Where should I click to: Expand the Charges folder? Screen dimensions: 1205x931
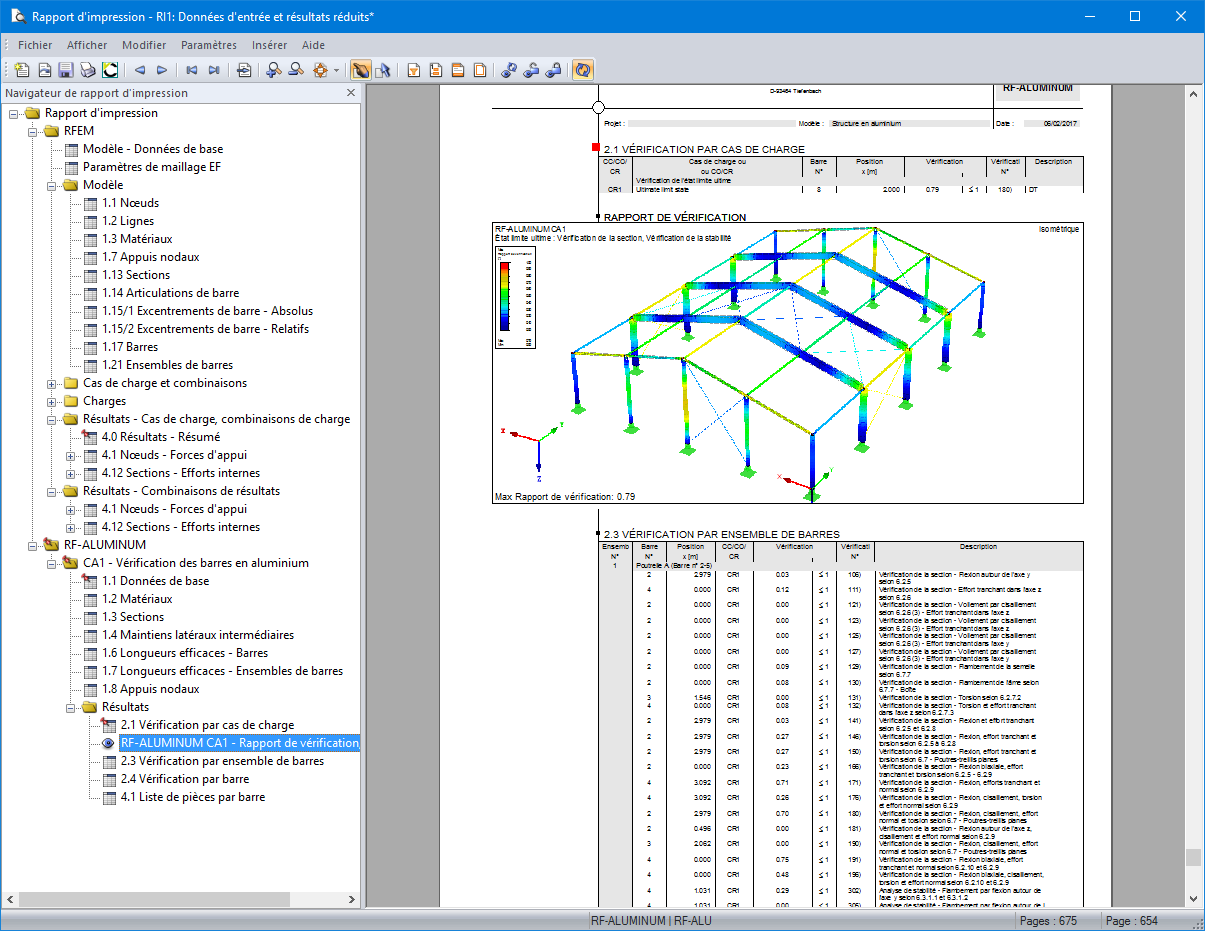coord(52,401)
